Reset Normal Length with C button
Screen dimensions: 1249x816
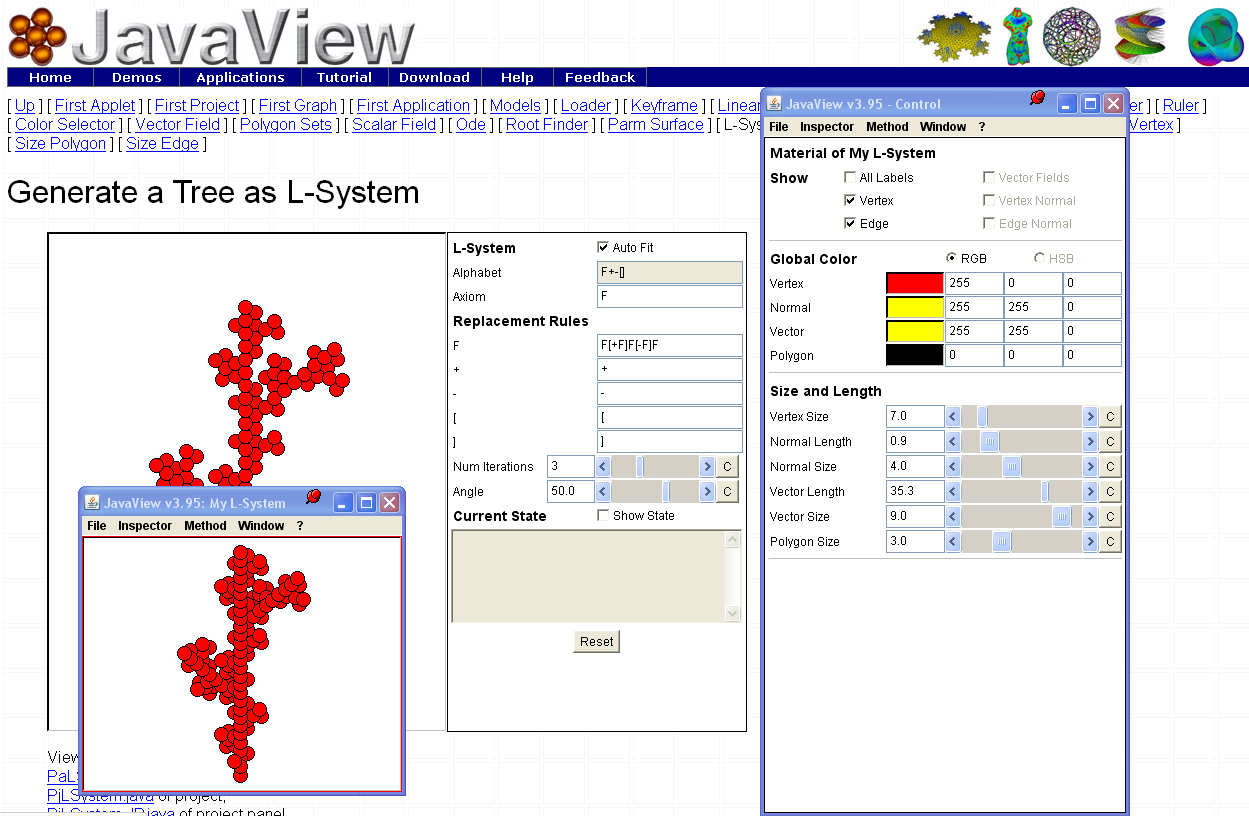tap(1110, 442)
